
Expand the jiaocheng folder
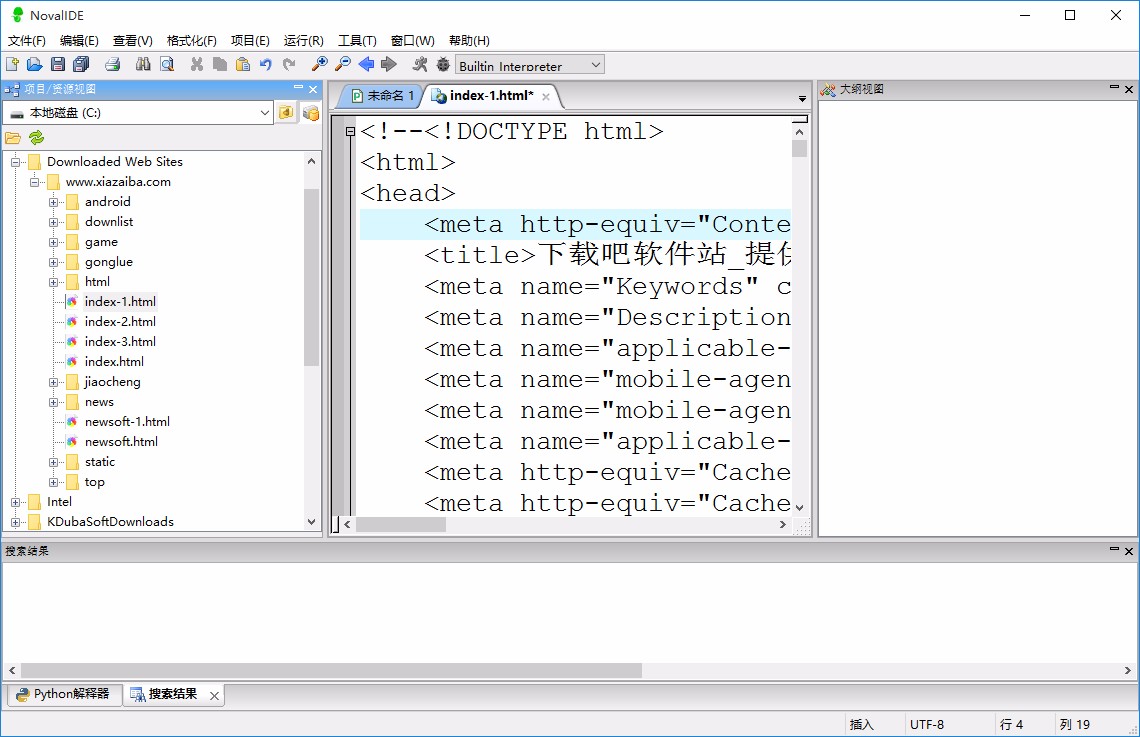(53, 382)
